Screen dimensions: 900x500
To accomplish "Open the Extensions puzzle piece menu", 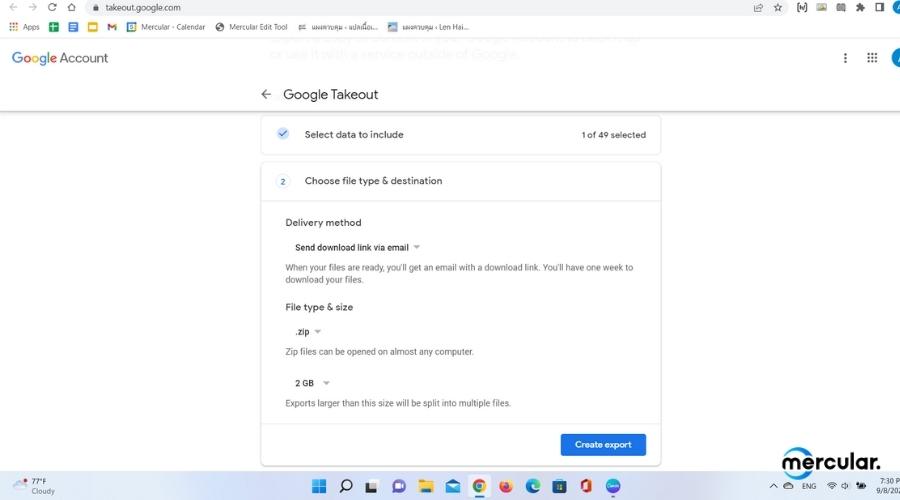I will click(860, 7).
